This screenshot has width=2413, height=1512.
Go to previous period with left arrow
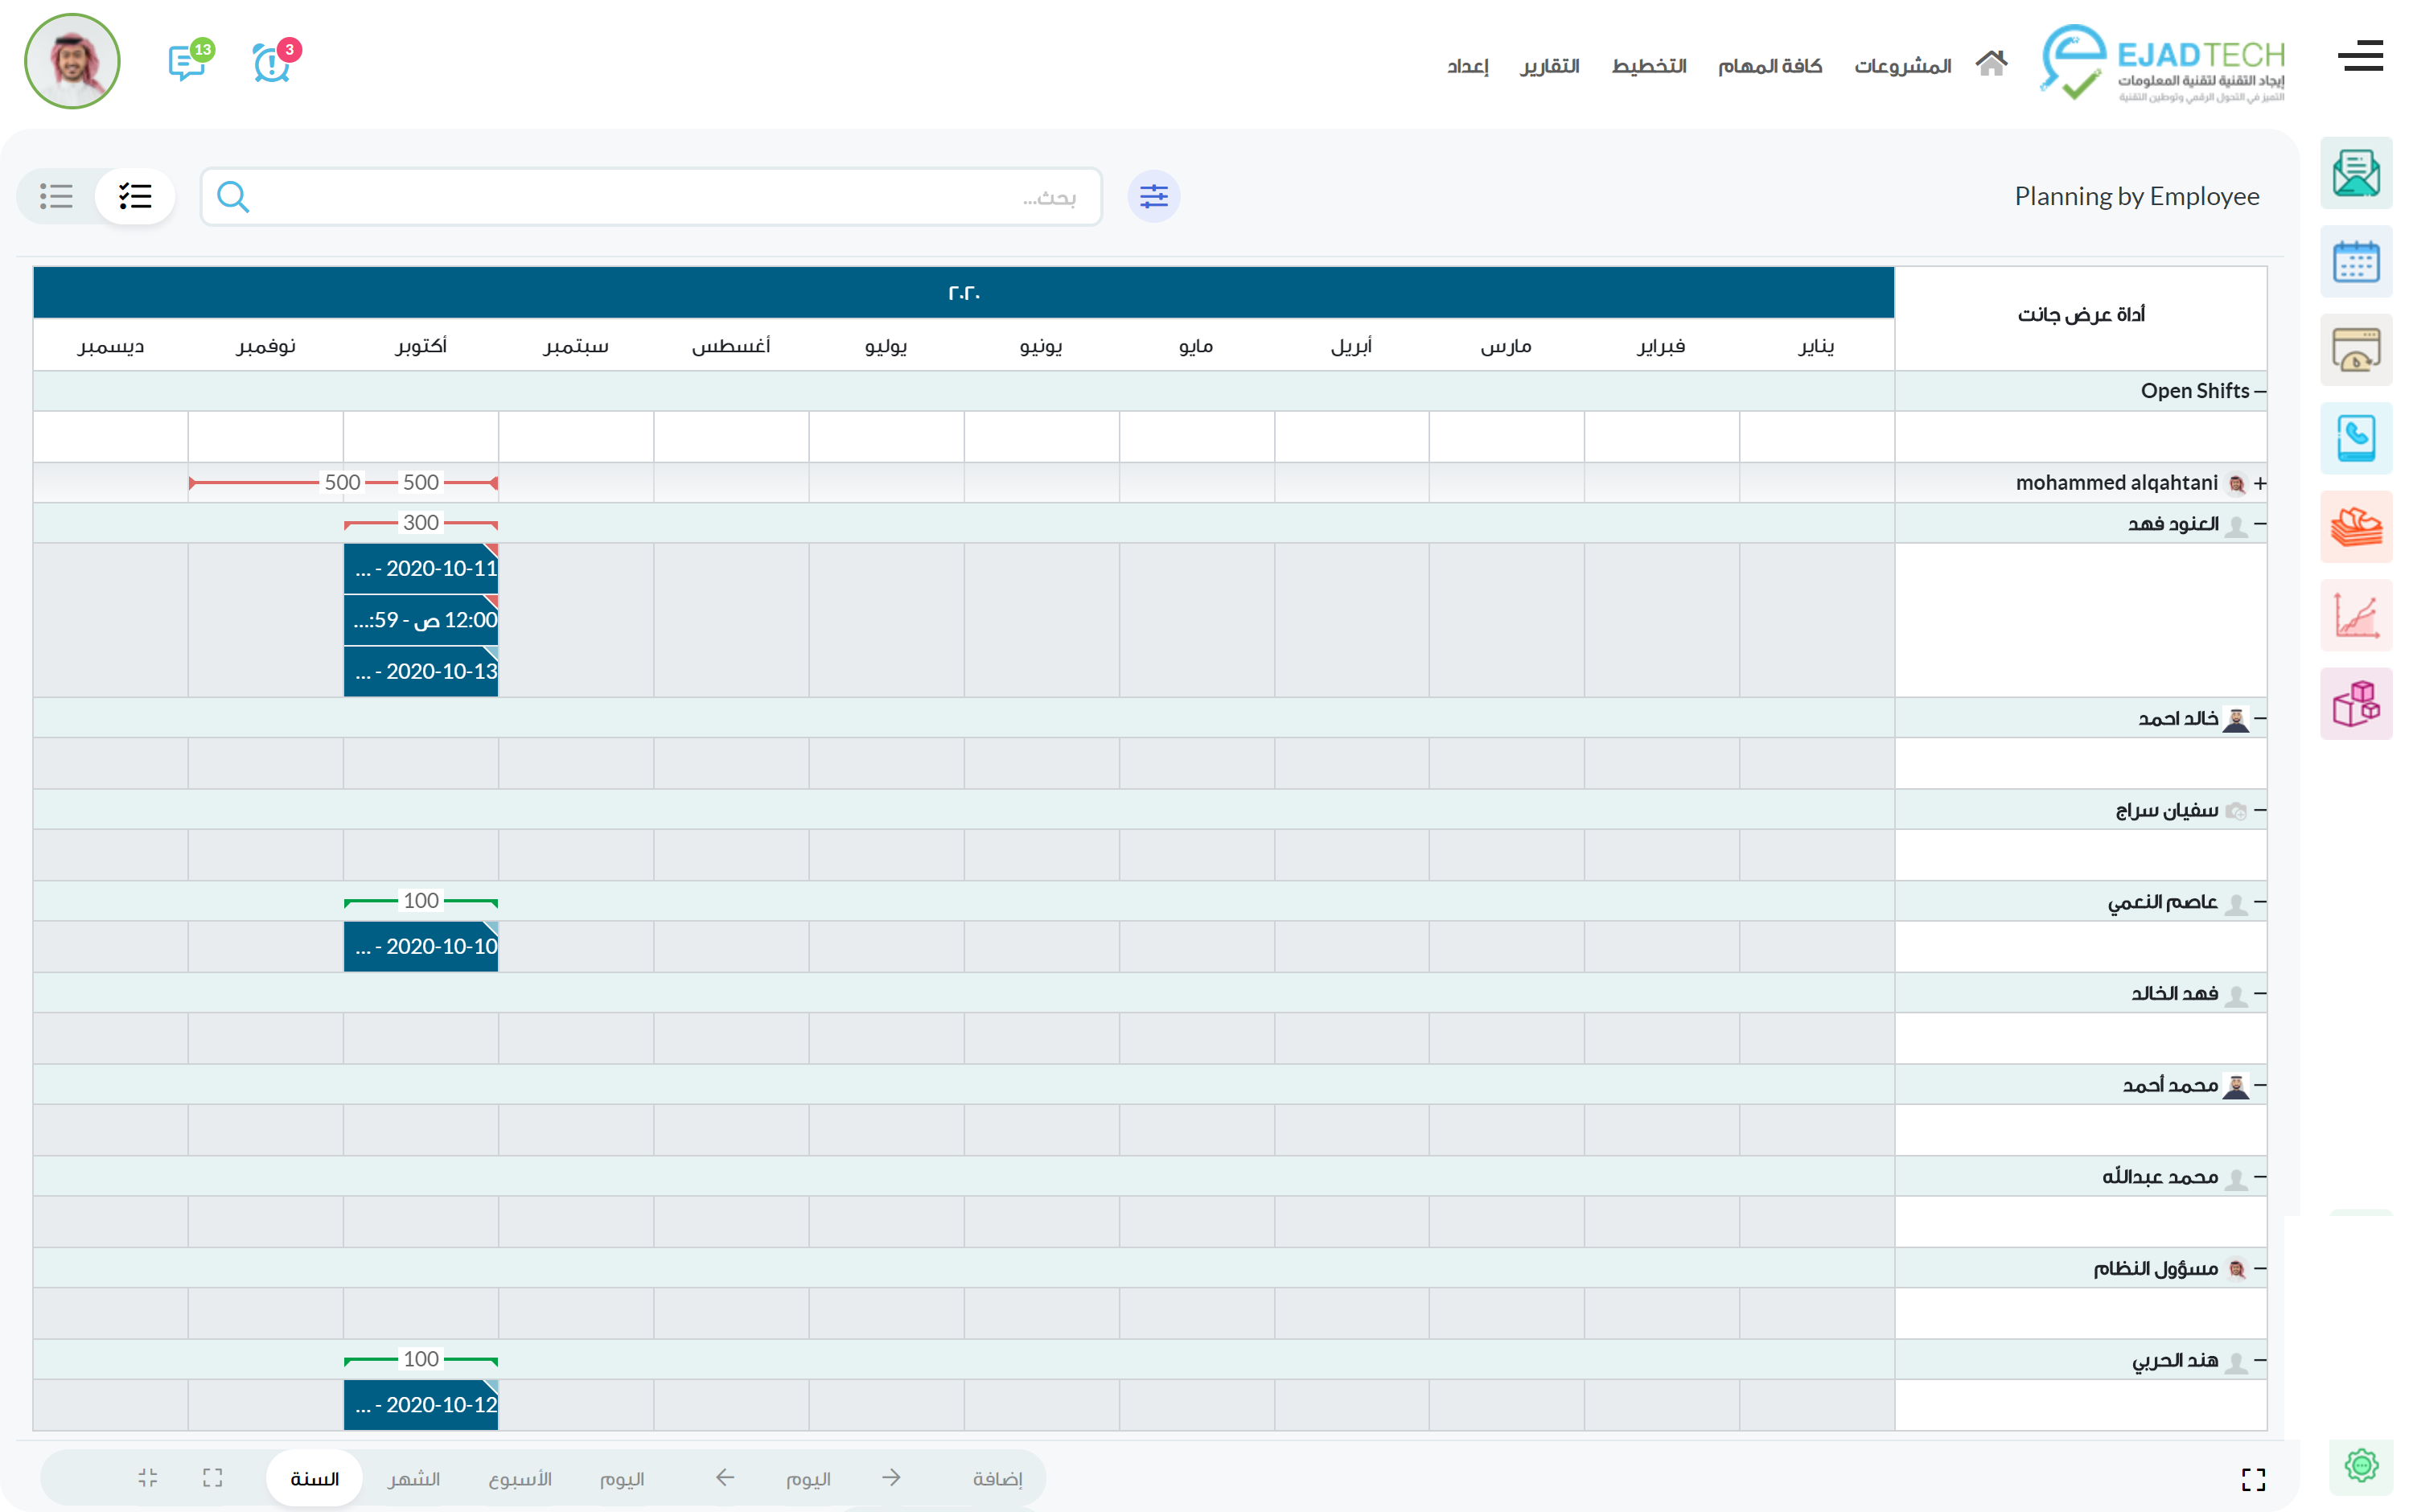(725, 1477)
